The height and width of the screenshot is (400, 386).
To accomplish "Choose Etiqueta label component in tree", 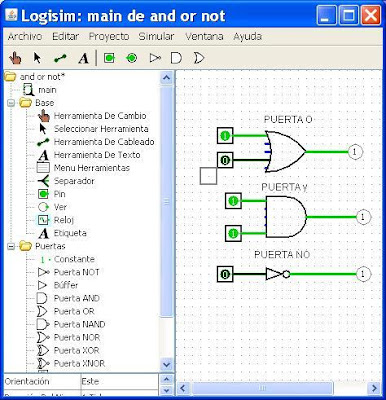I will click(70, 233).
